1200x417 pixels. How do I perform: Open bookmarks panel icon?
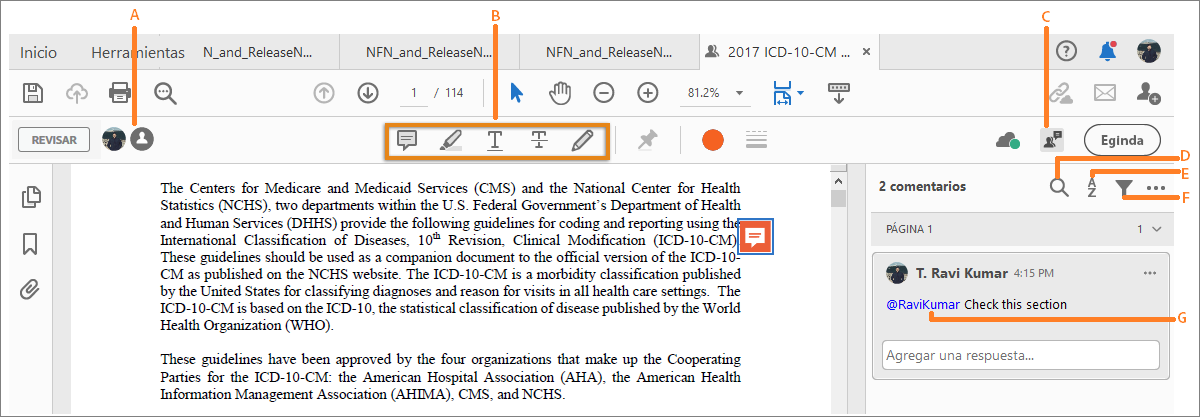pos(31,244)
